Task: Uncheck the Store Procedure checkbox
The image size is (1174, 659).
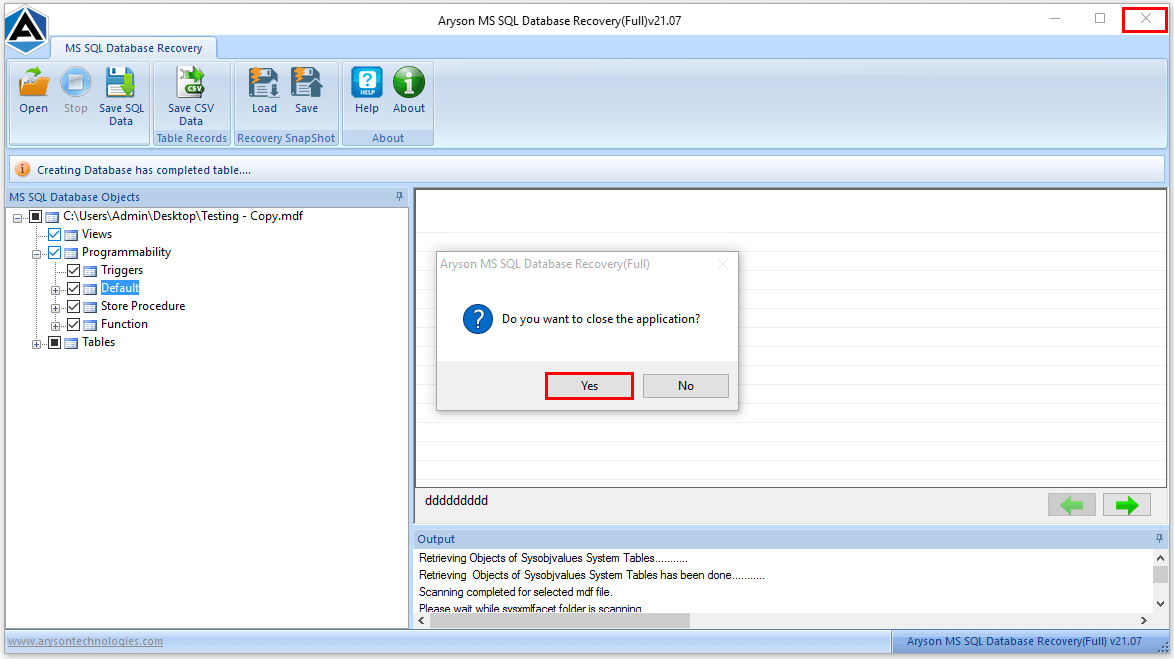Action: (73, 306)
